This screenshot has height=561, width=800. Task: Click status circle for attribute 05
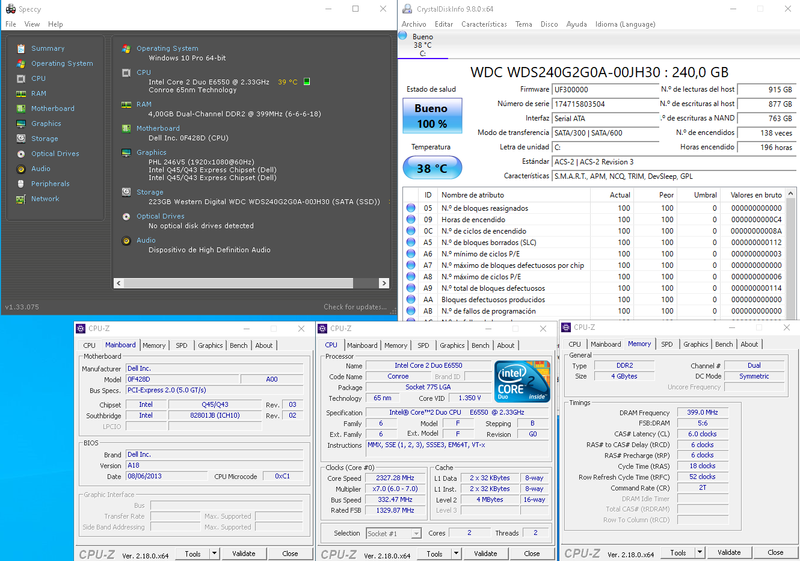tap(411, 208)
